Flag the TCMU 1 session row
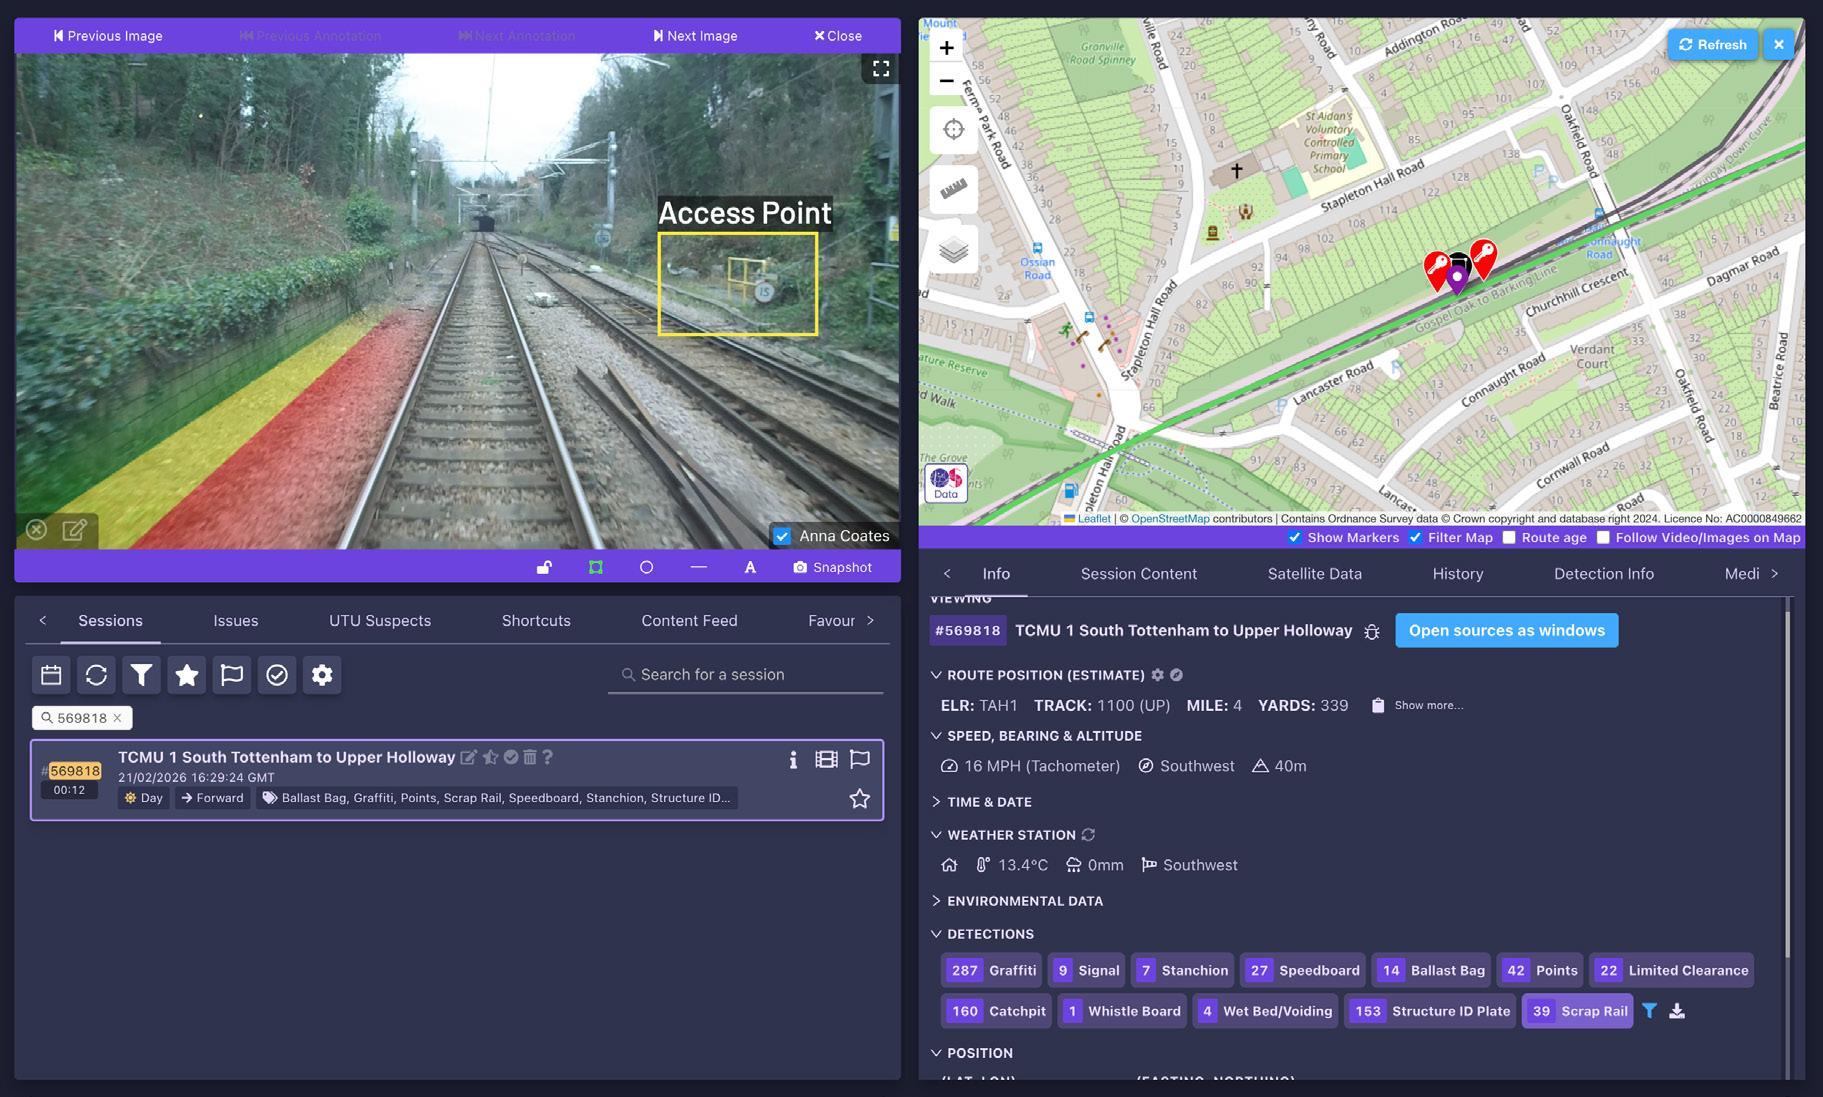 (860, 759)
